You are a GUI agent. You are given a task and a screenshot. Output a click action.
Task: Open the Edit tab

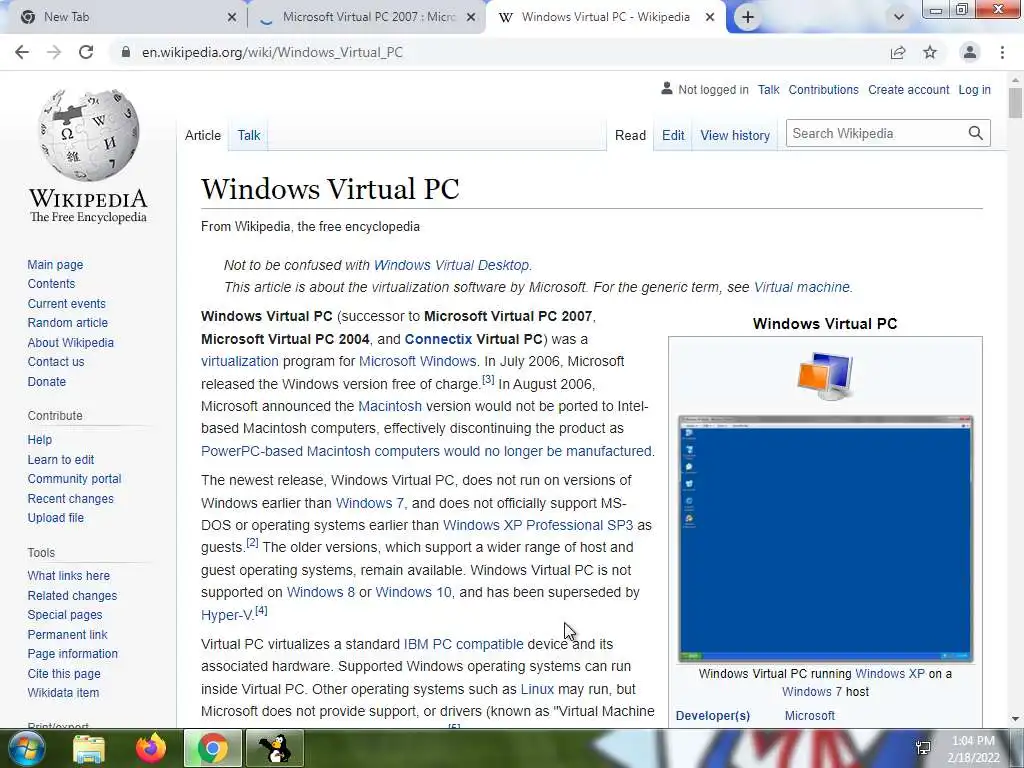tap(673, 135)
